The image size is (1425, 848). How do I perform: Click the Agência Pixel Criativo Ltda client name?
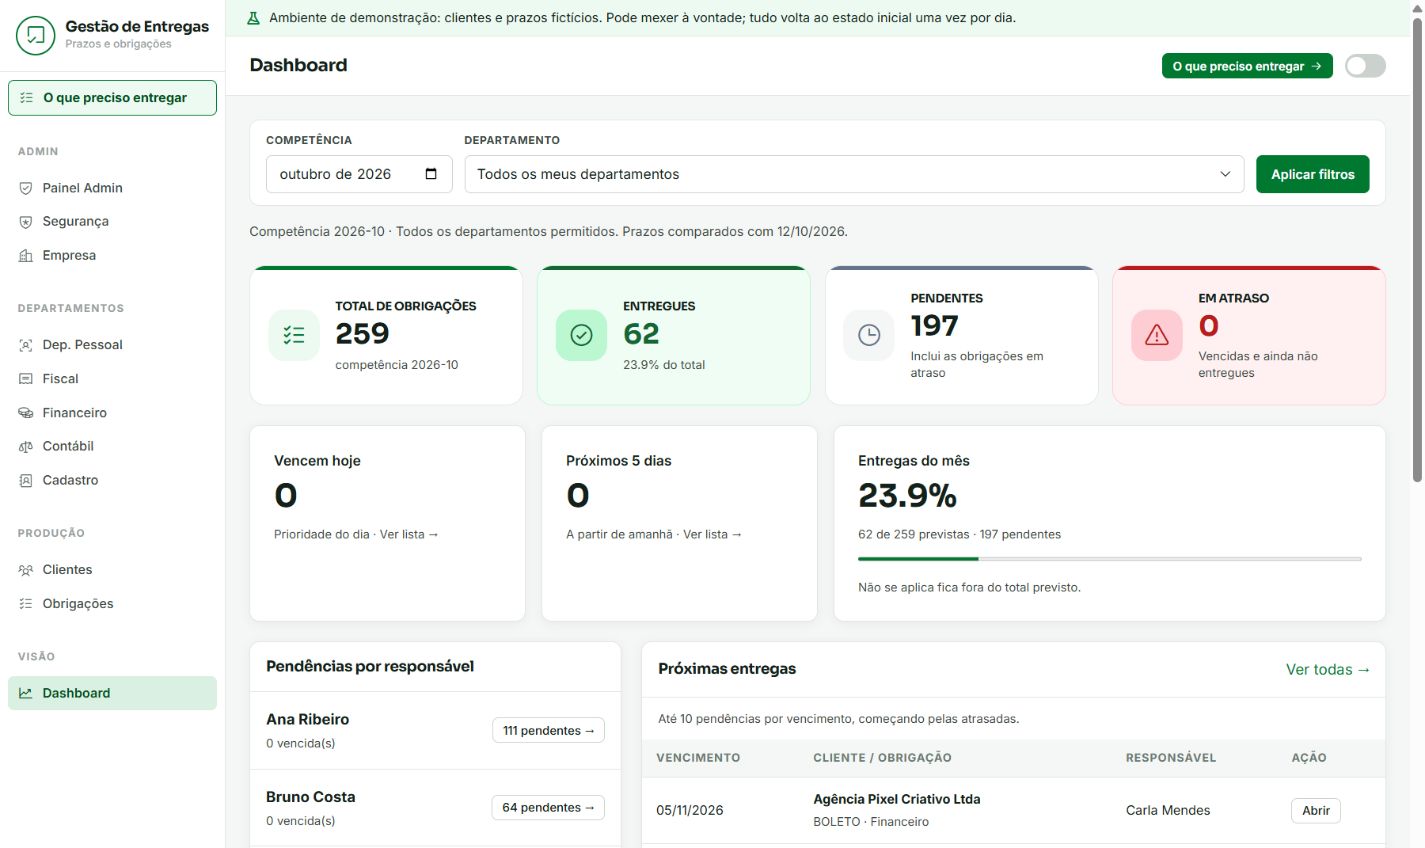pos(897,800)
